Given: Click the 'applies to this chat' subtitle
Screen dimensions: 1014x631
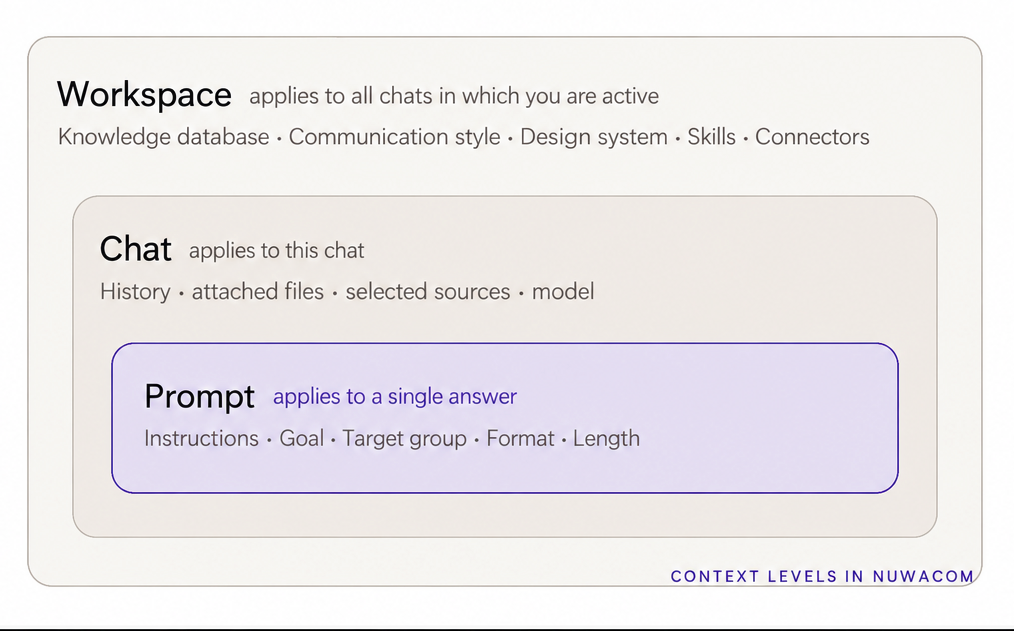Looking at the screenshot, I should [277, 251].
